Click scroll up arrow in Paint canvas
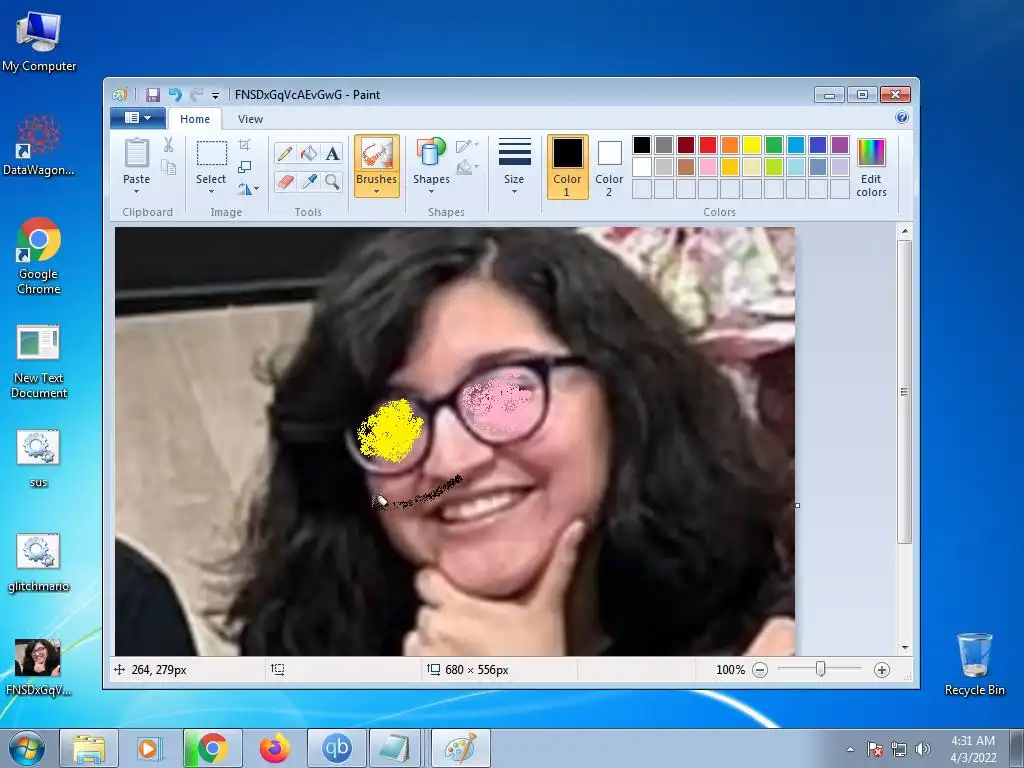This screenshot has height=768, width=1024. 904,231
